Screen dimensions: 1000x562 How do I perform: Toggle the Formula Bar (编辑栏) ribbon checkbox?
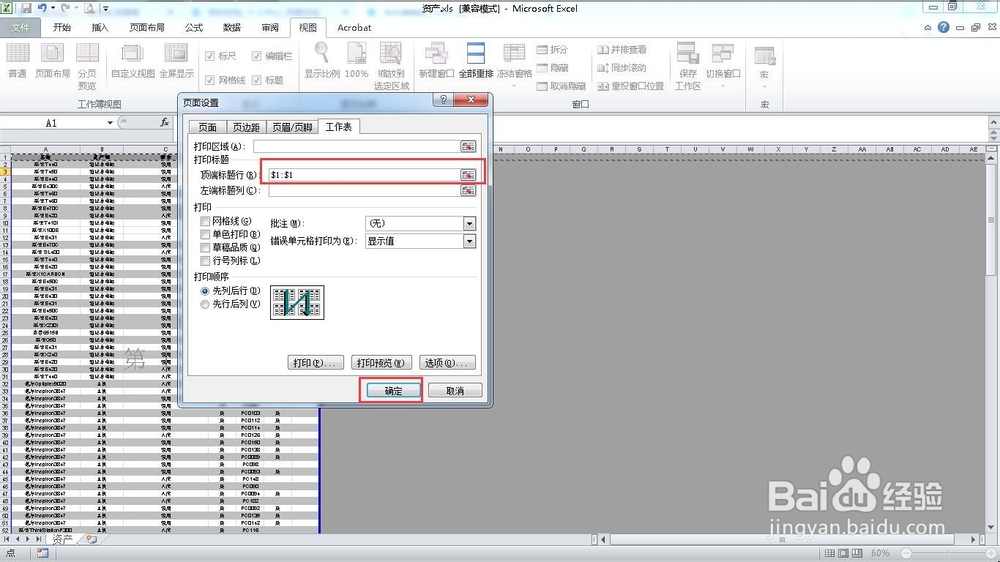(256, 56)
